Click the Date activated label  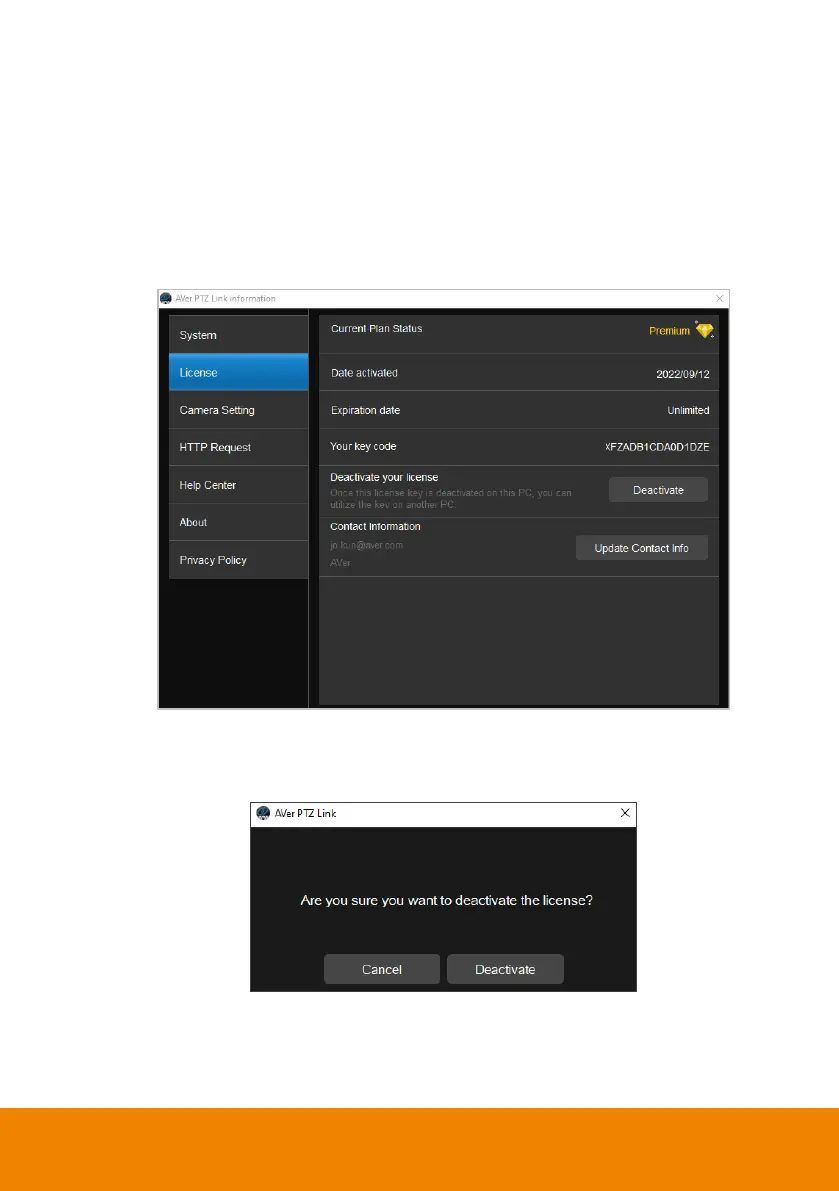tap(364, 373)
